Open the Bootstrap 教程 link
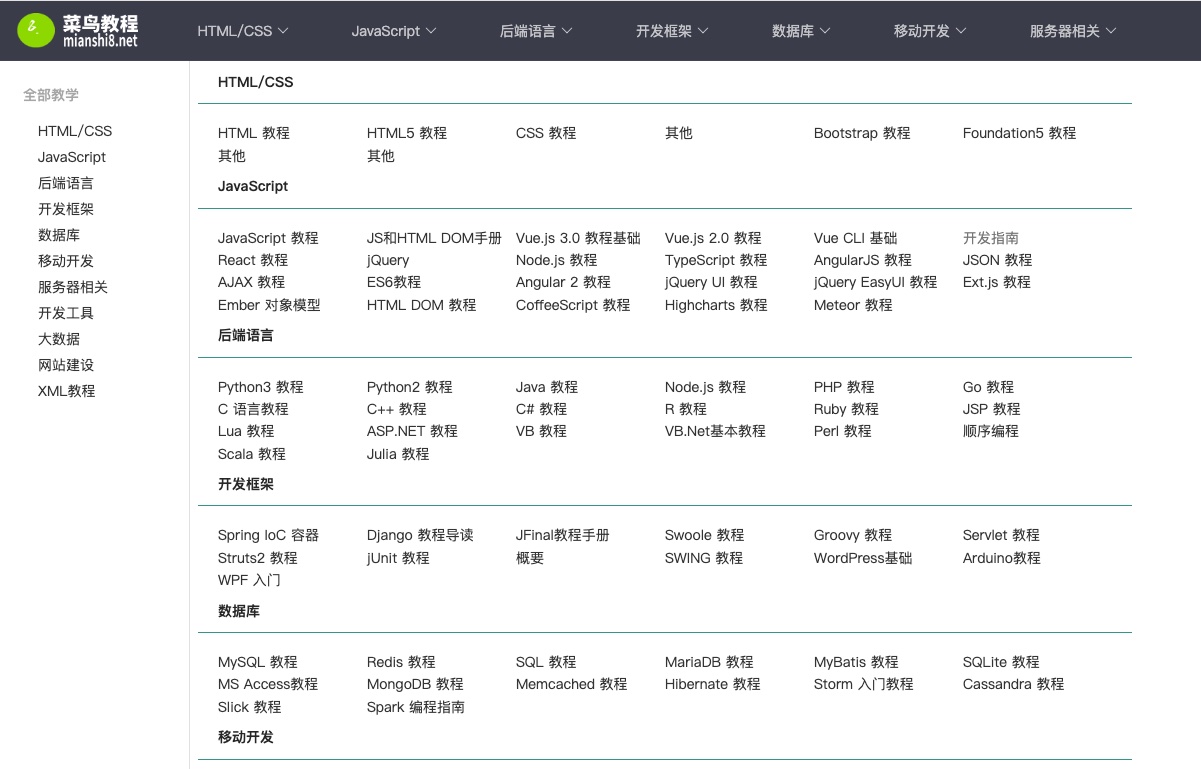Viewport: 1201px width, 769px height. [862, 133]
